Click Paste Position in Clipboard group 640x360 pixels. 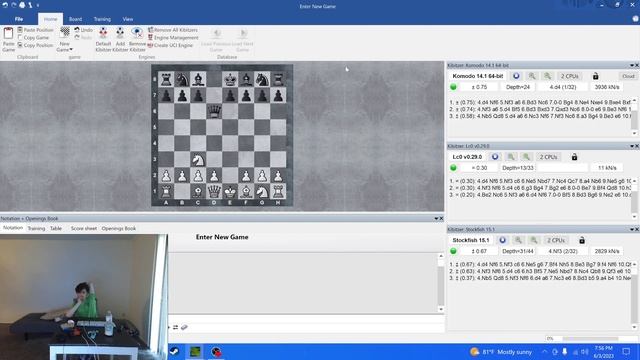(35, 30)
